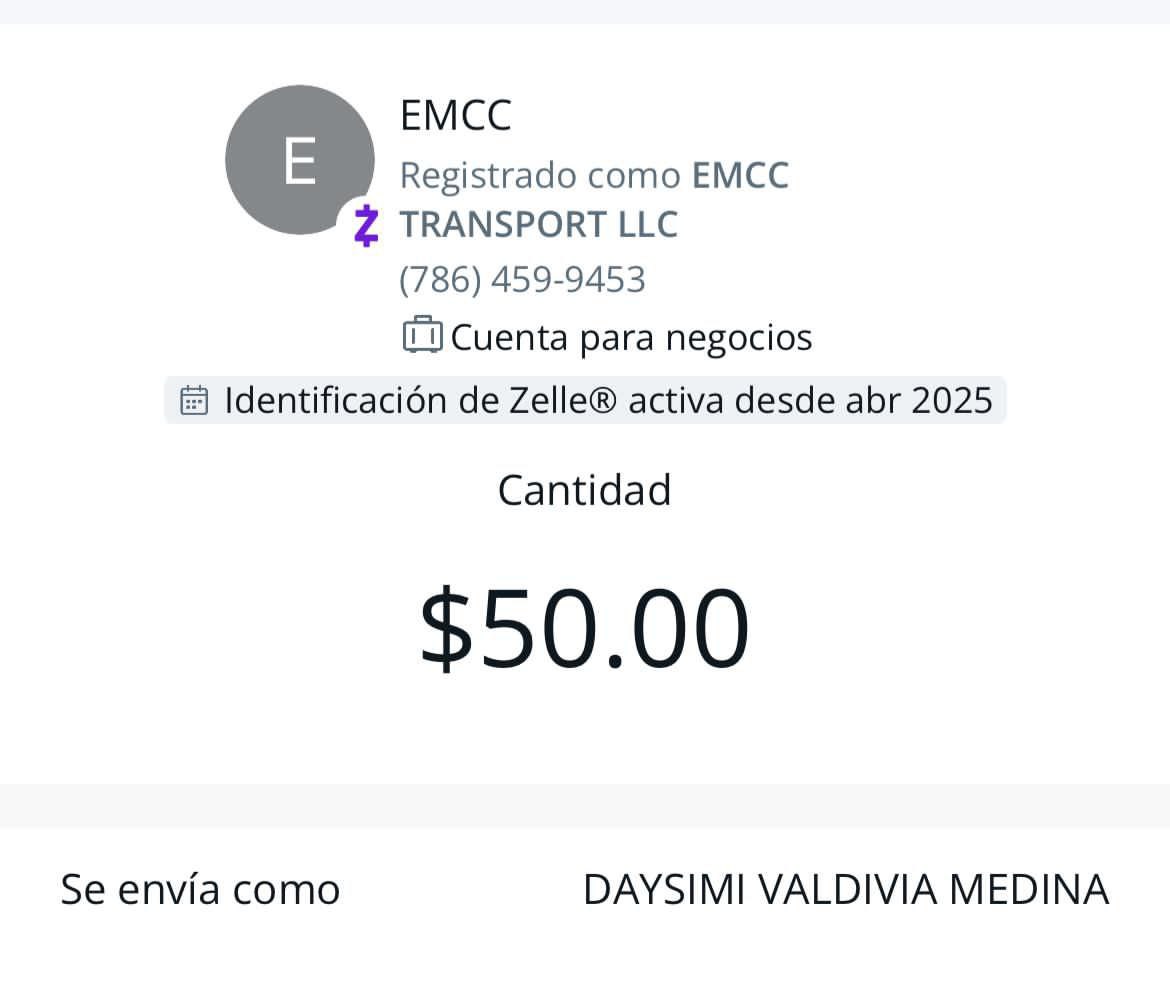
Task: Tap the phone number (786) 459-9453
Action: [x=522, y=279]
